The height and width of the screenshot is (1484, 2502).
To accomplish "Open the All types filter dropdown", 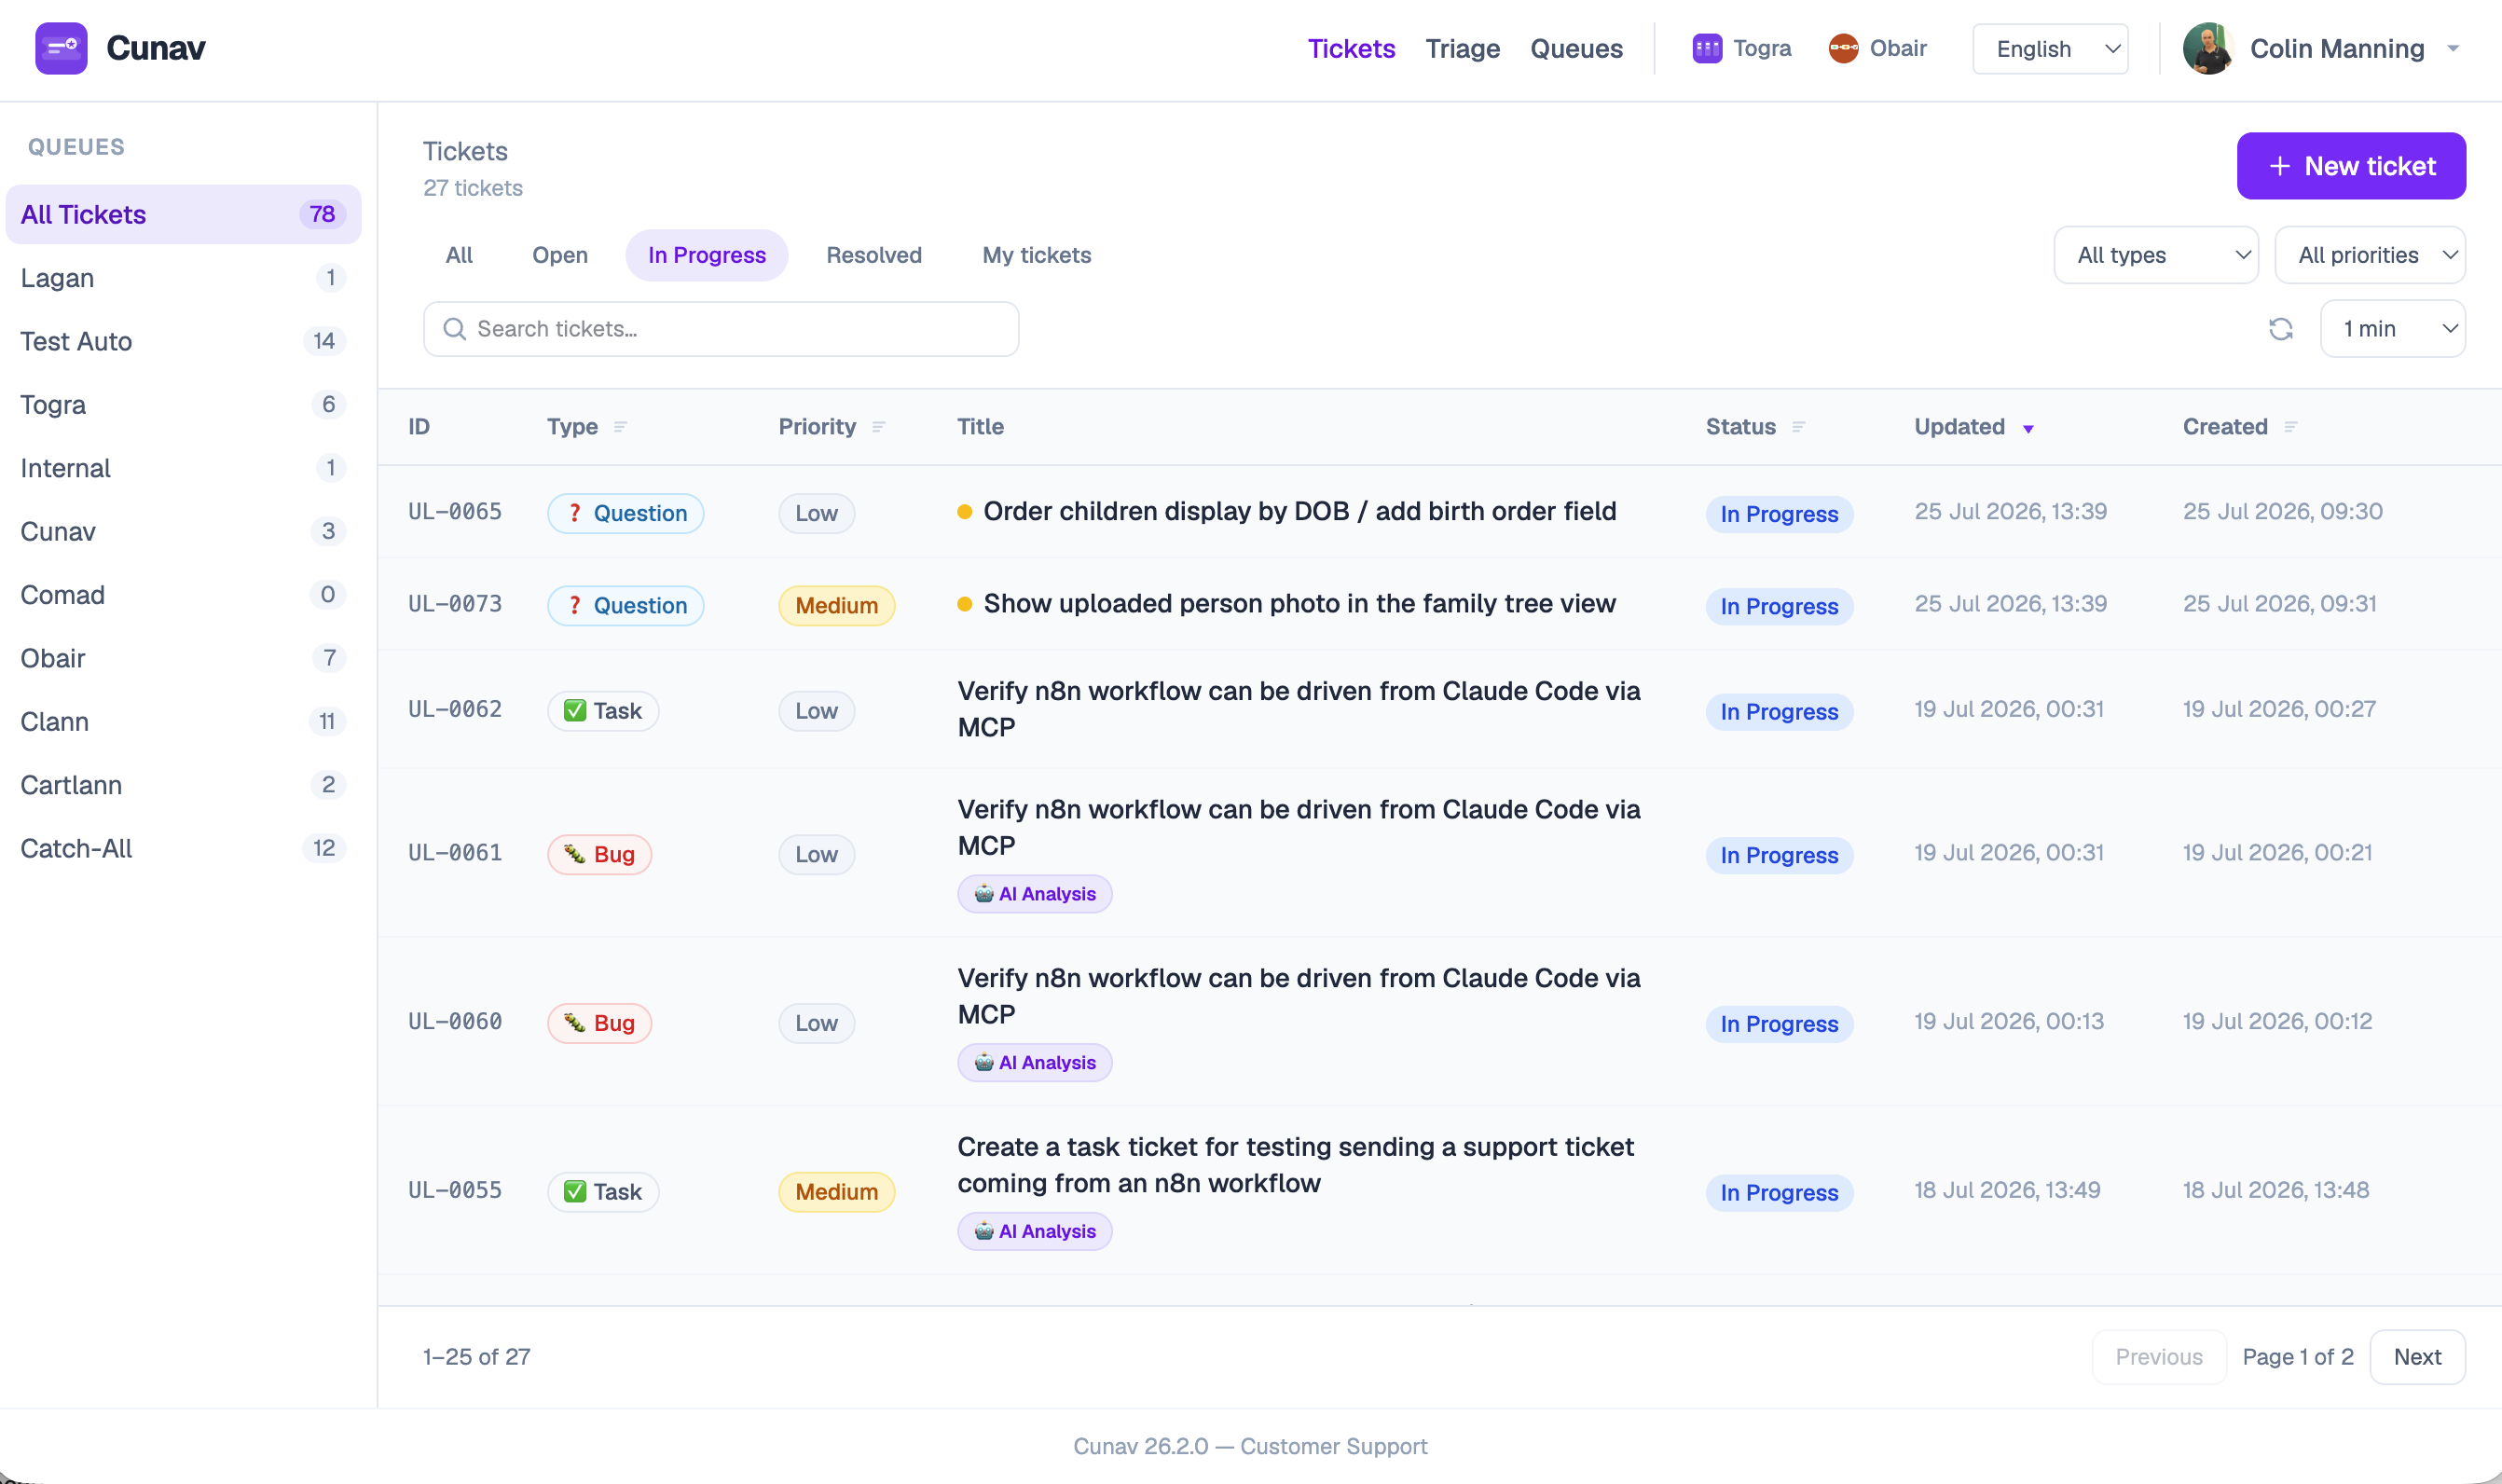I will coord(2156,255).
